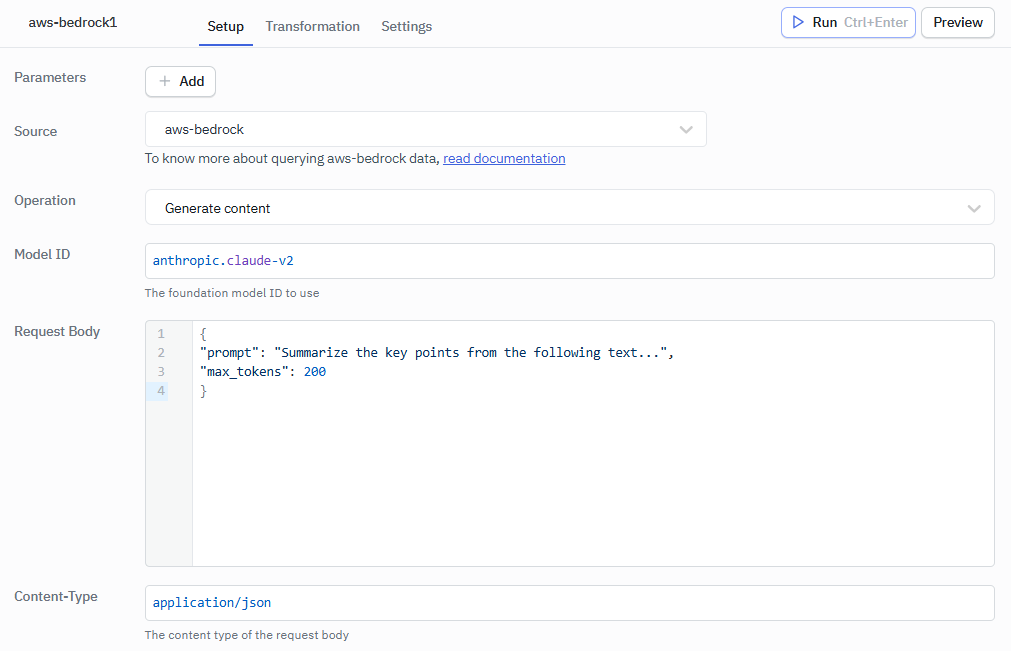This screenshot has width=1011, height=651.
Task: Switch to the Setup tab
Action: coord(226,26)
